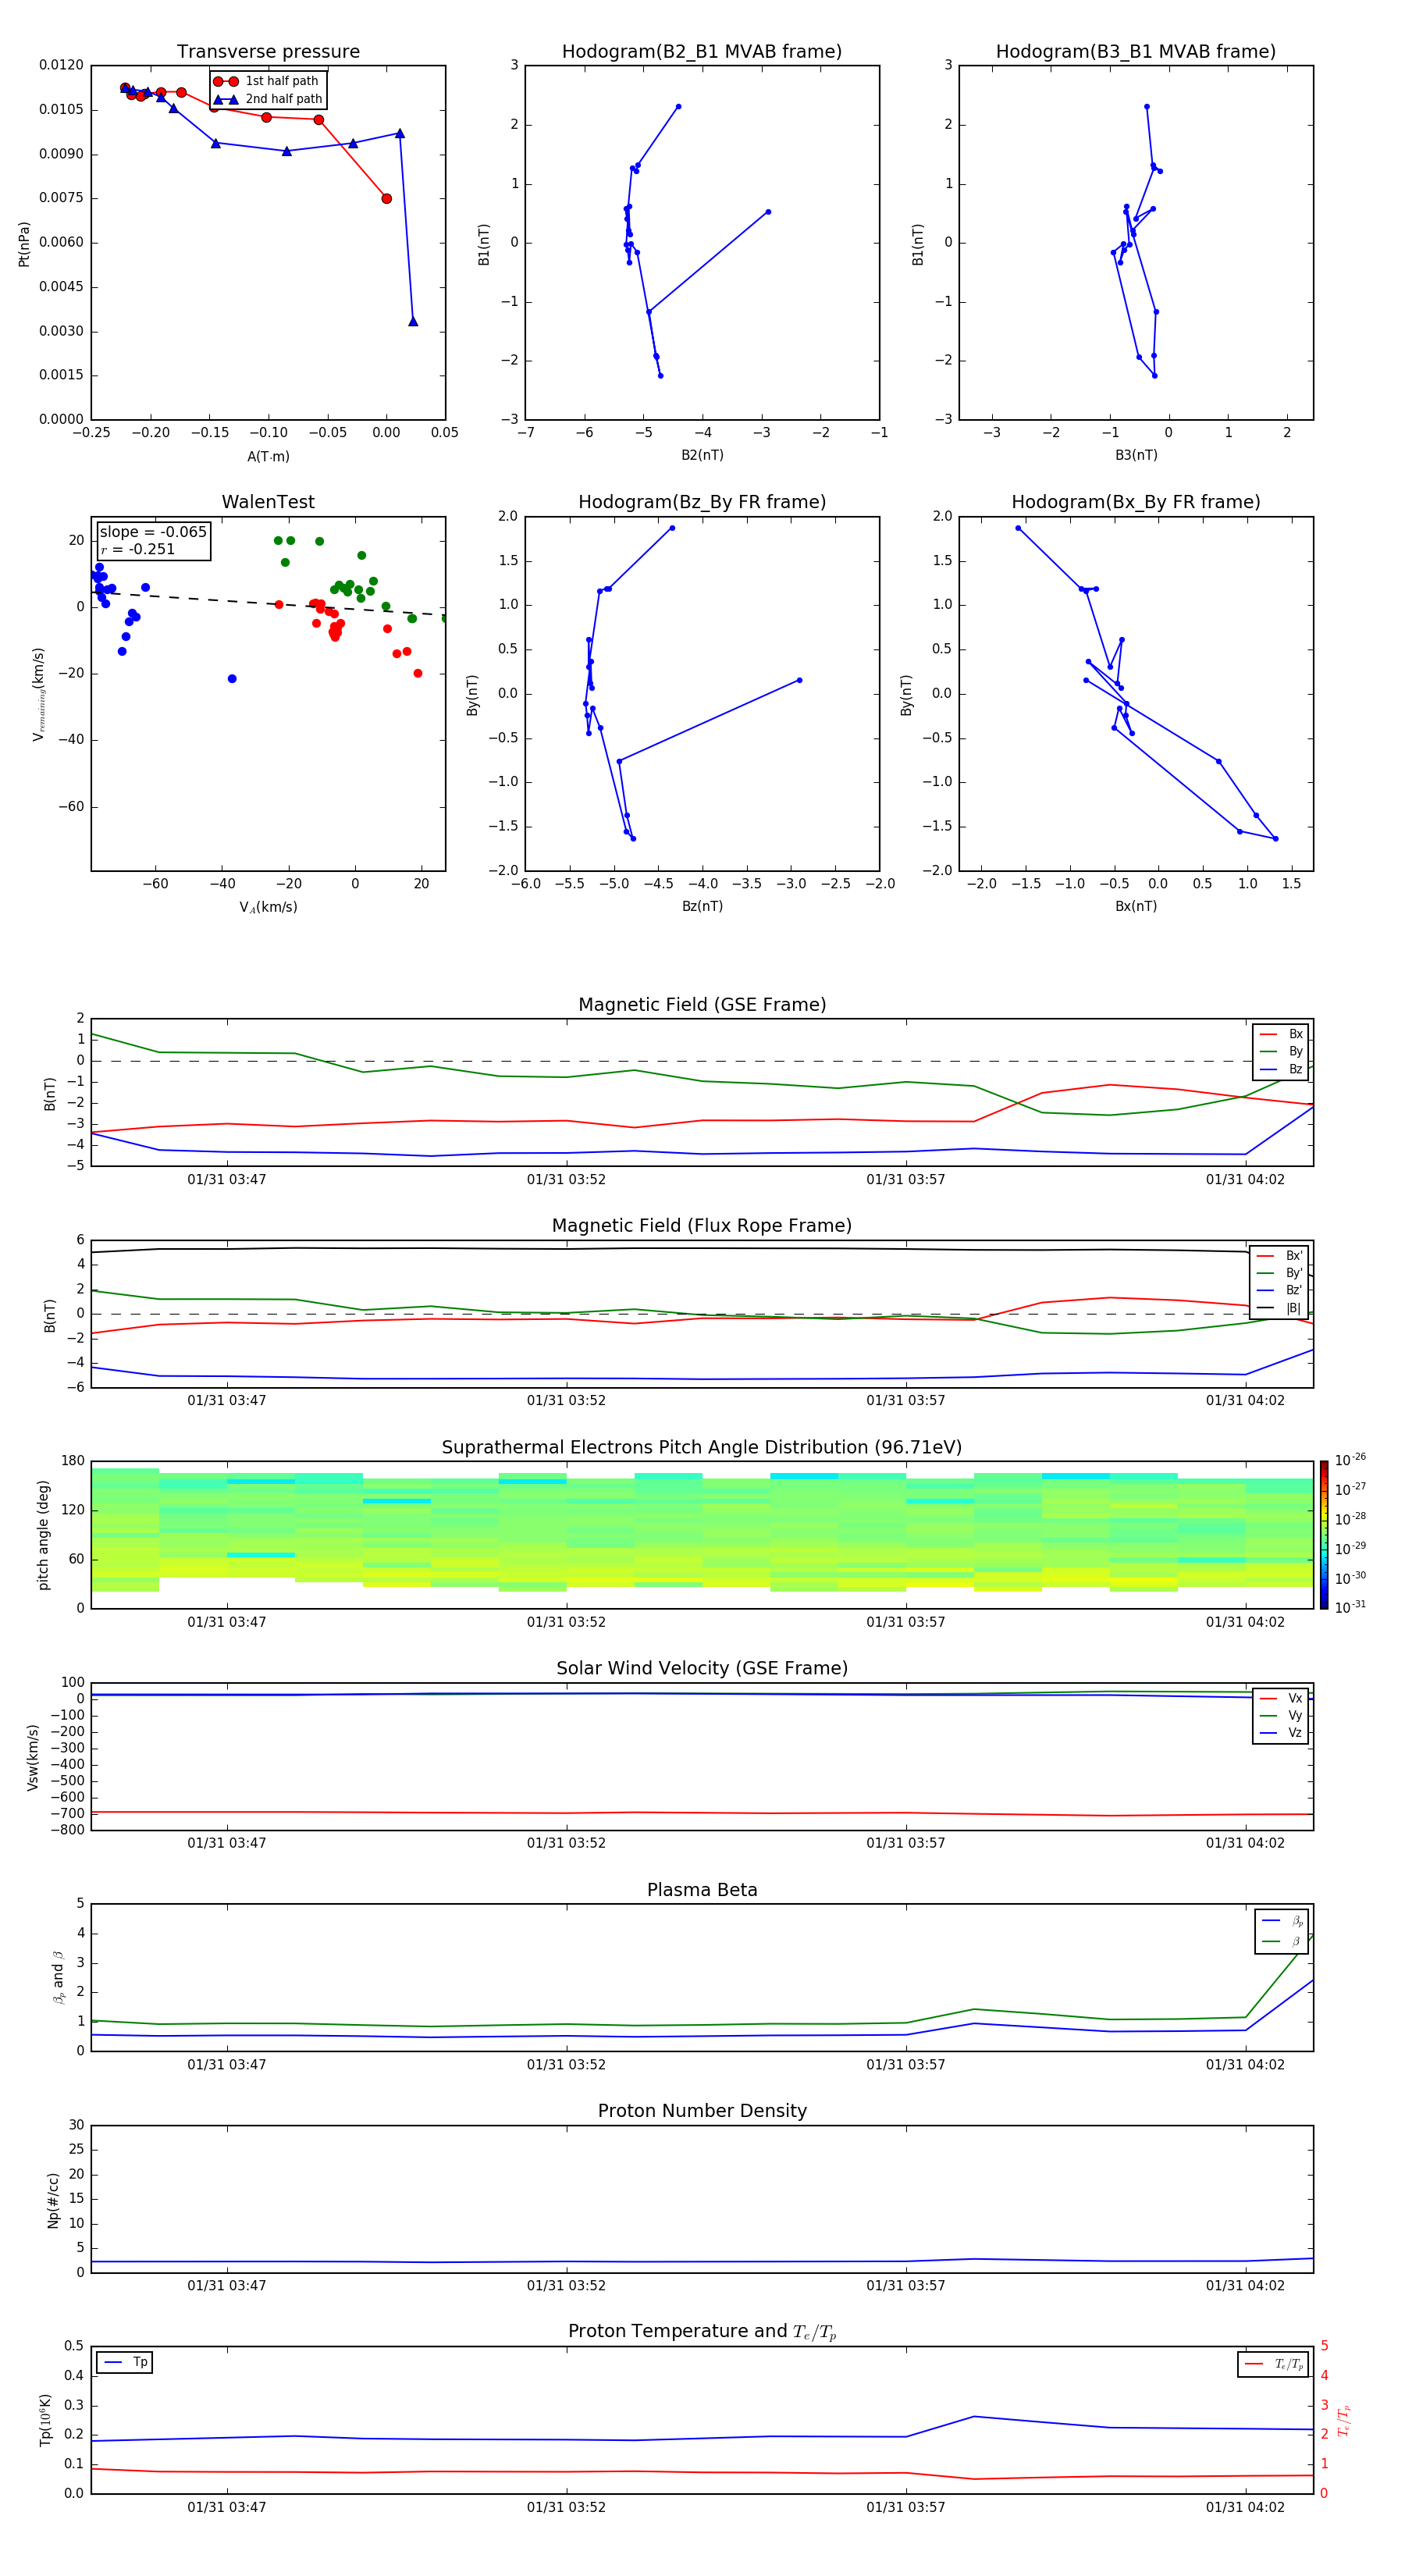Click Bx' legend entry in Flux Rope plot
The width and height of the screenshot is (1405, 2576).
click(1279, 1256)
